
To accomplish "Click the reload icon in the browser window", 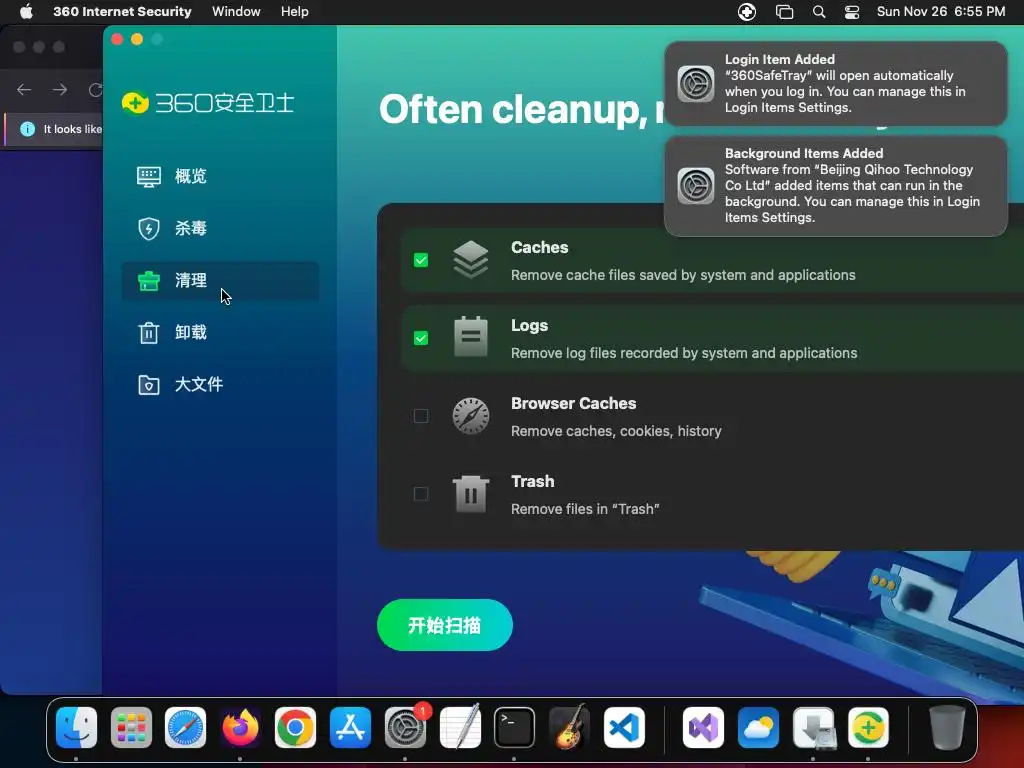I will (x=95, y=89).
